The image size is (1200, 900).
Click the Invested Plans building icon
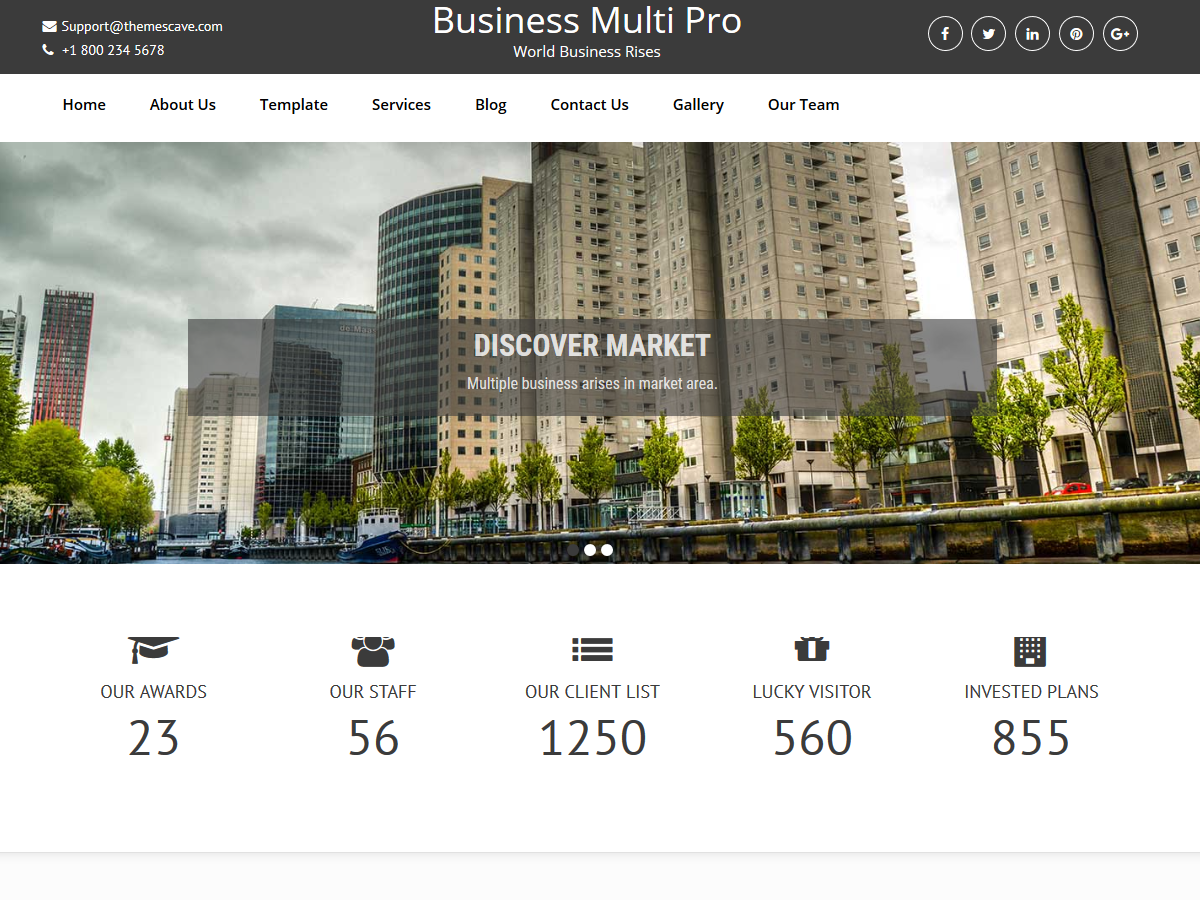click(1031, 650)
